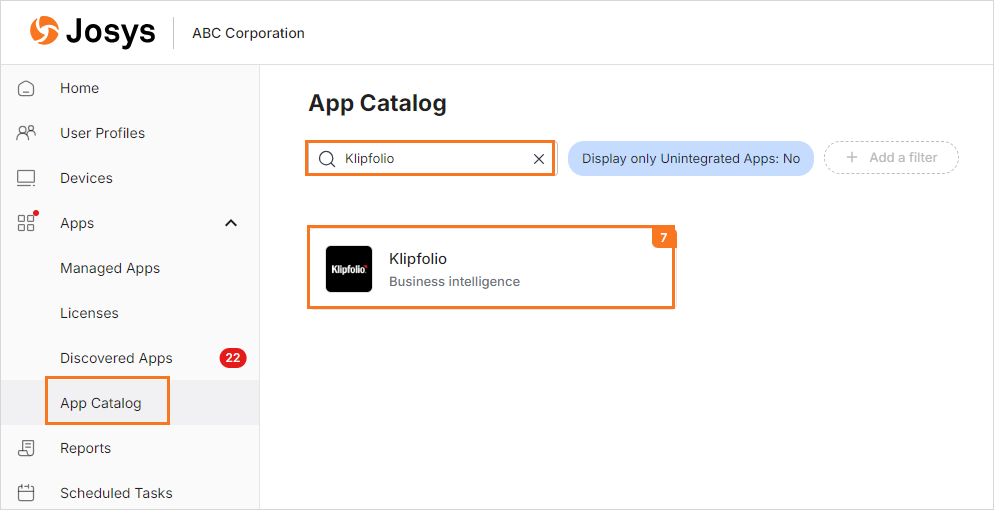
Task: Click the search magnifier icon
Action: point(327,158)
